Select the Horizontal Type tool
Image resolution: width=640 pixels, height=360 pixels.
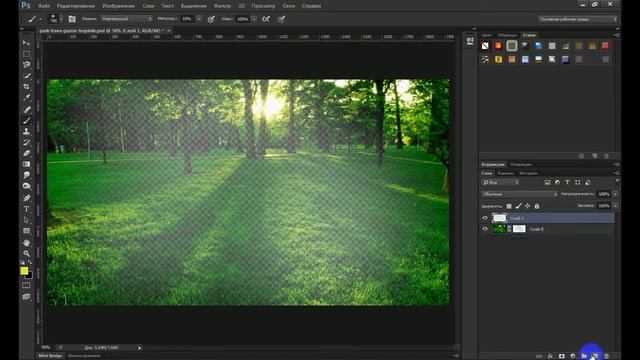[x=27, y=209]
